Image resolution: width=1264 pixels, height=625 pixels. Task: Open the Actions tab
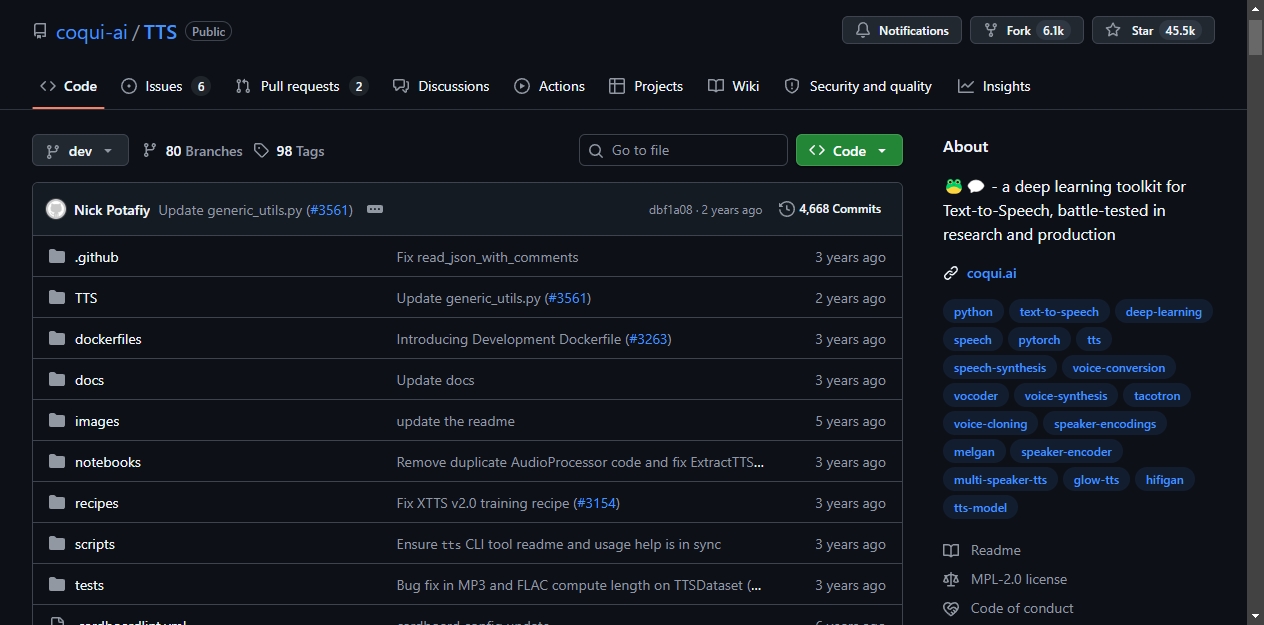tap(549, 86)
